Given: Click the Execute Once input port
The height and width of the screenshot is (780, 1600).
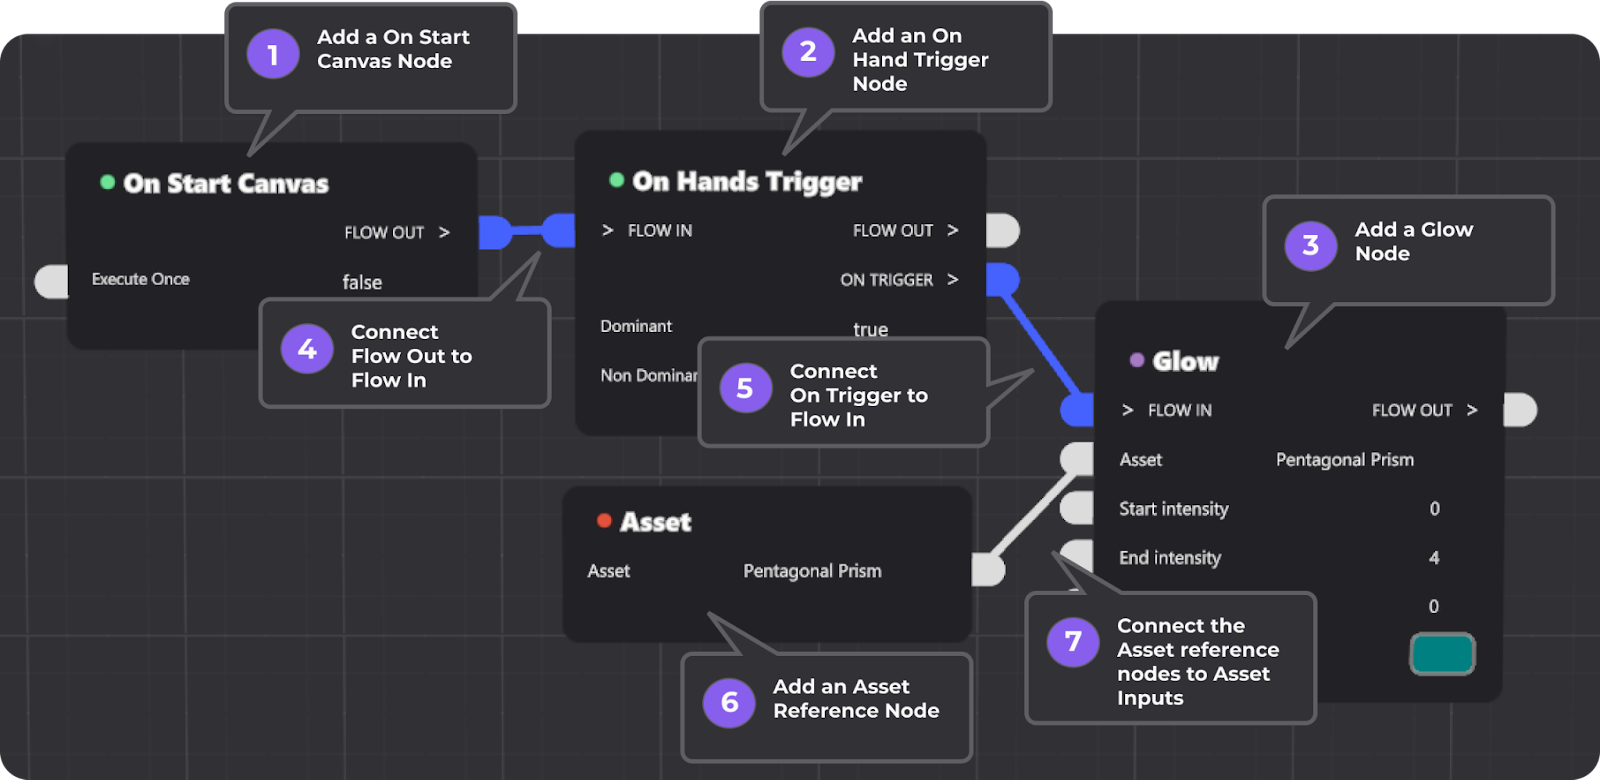Looking at the screenshot, I should [50, 281].
